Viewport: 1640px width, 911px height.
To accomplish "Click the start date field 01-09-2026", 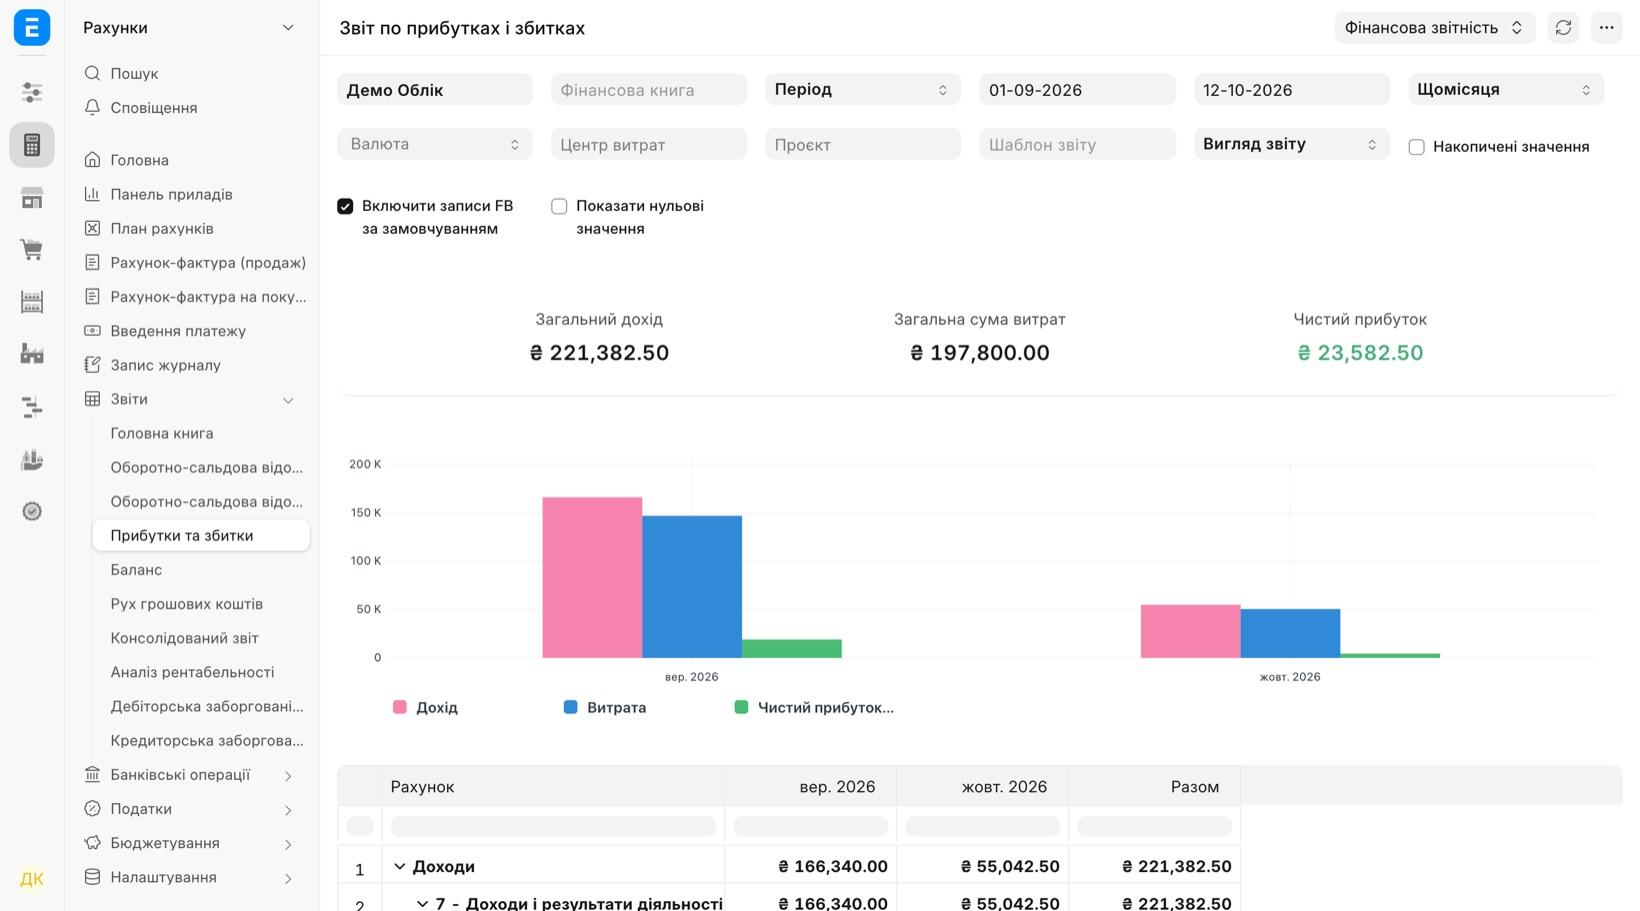I will click(1077, 89).
